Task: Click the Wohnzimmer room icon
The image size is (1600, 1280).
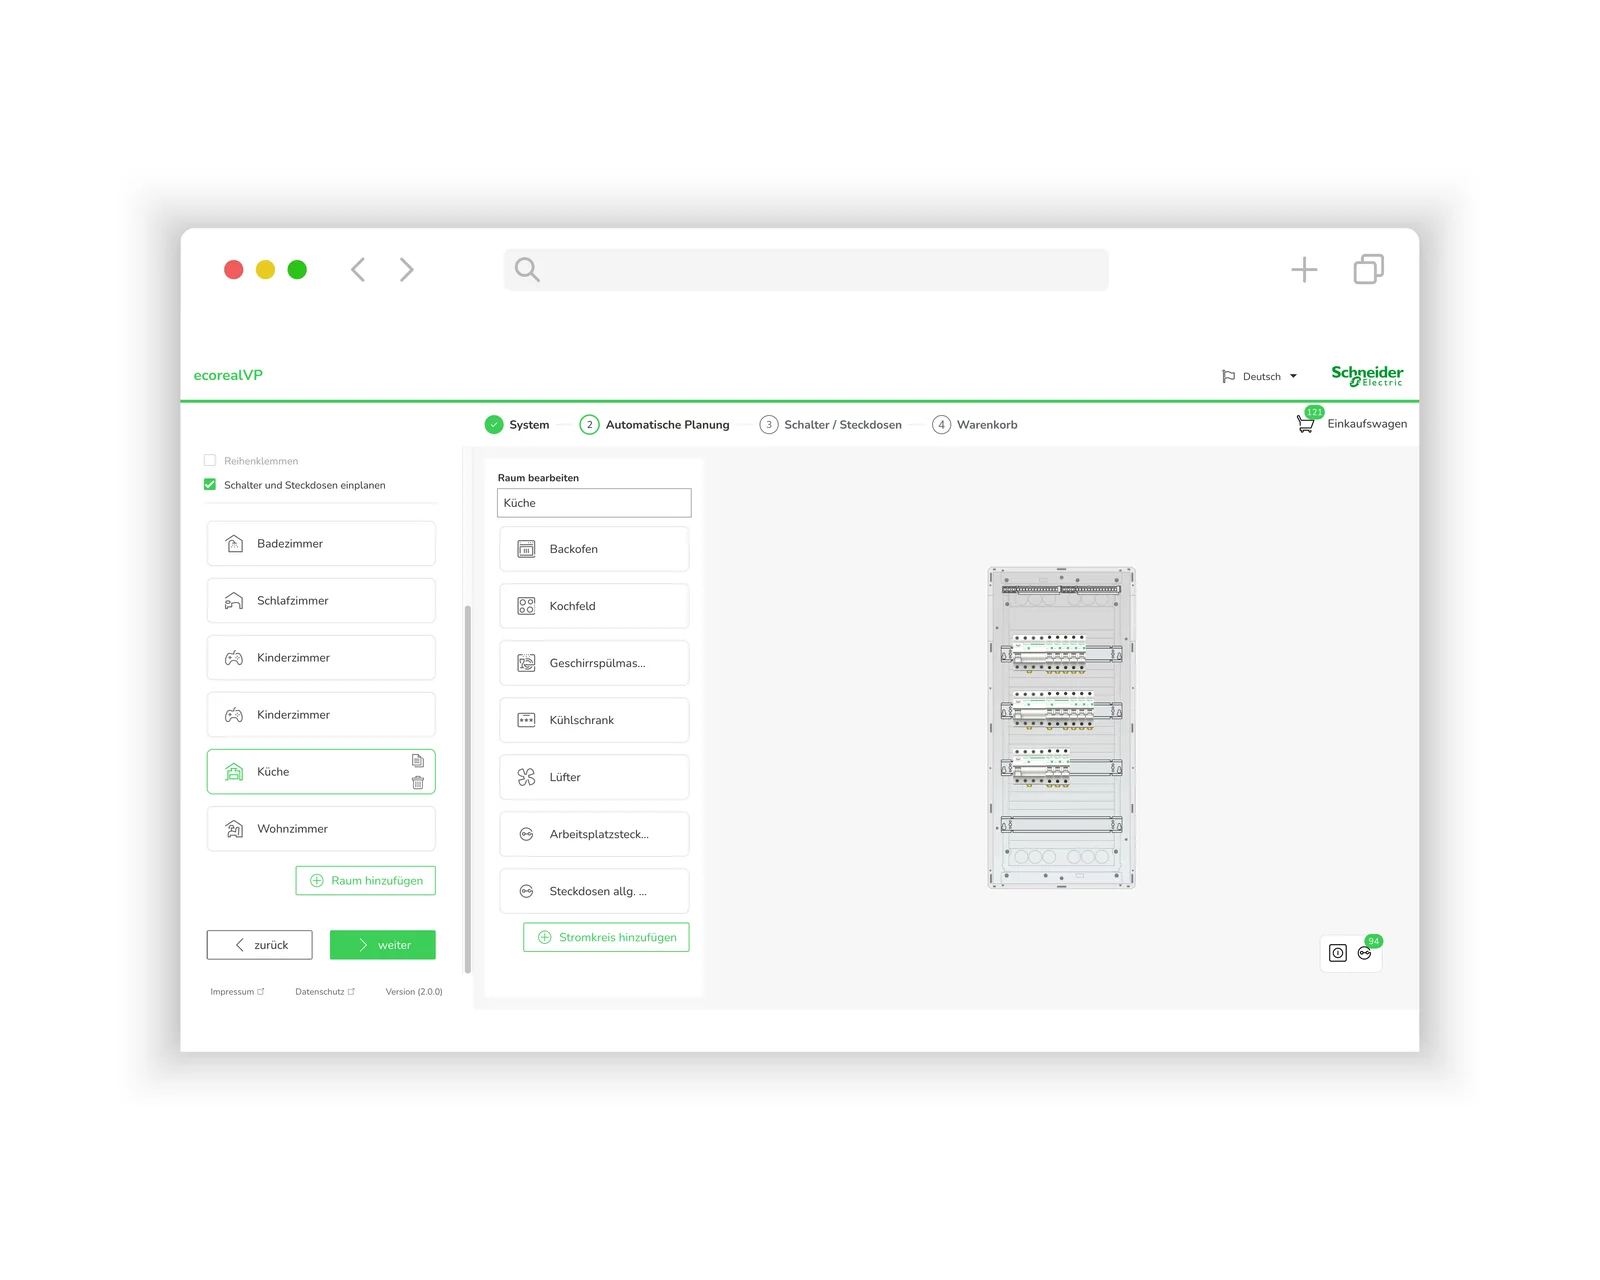Action: click(234, 829)
